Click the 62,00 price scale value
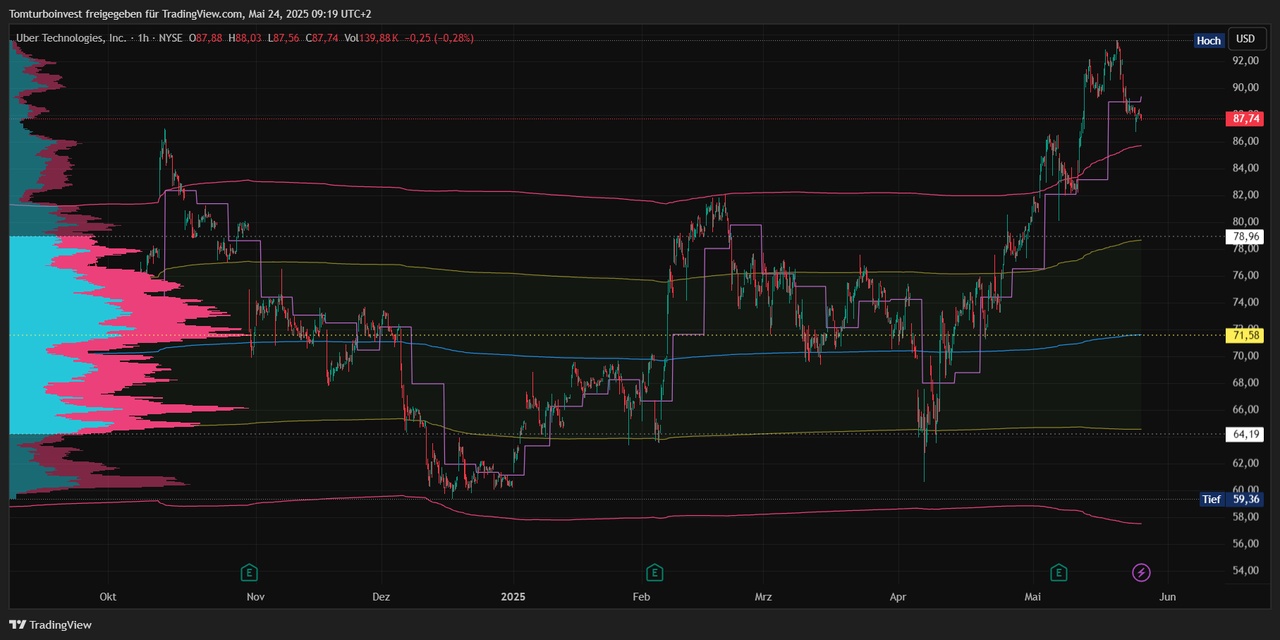 click(1245, 463)
